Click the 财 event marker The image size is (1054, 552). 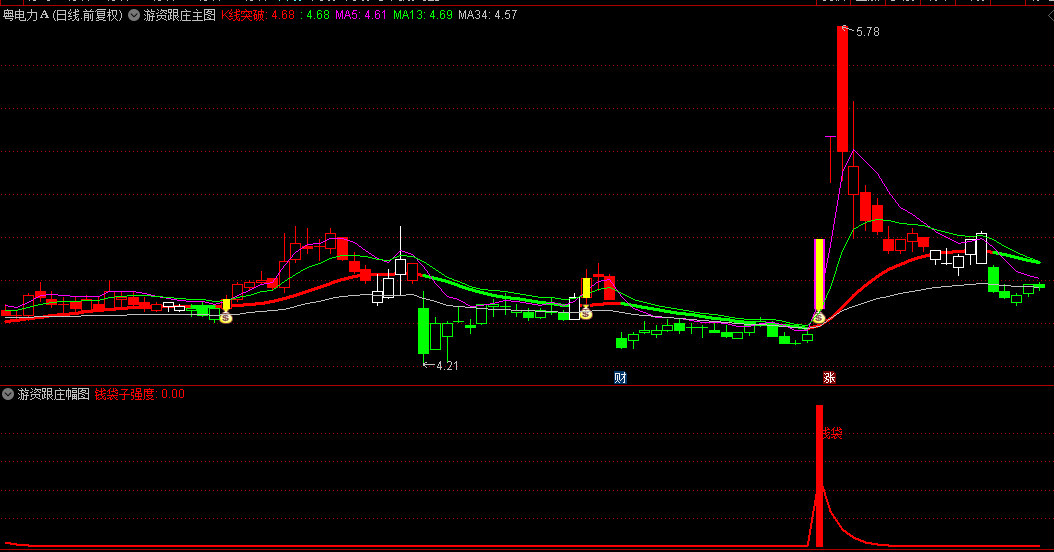pos(620,378)
